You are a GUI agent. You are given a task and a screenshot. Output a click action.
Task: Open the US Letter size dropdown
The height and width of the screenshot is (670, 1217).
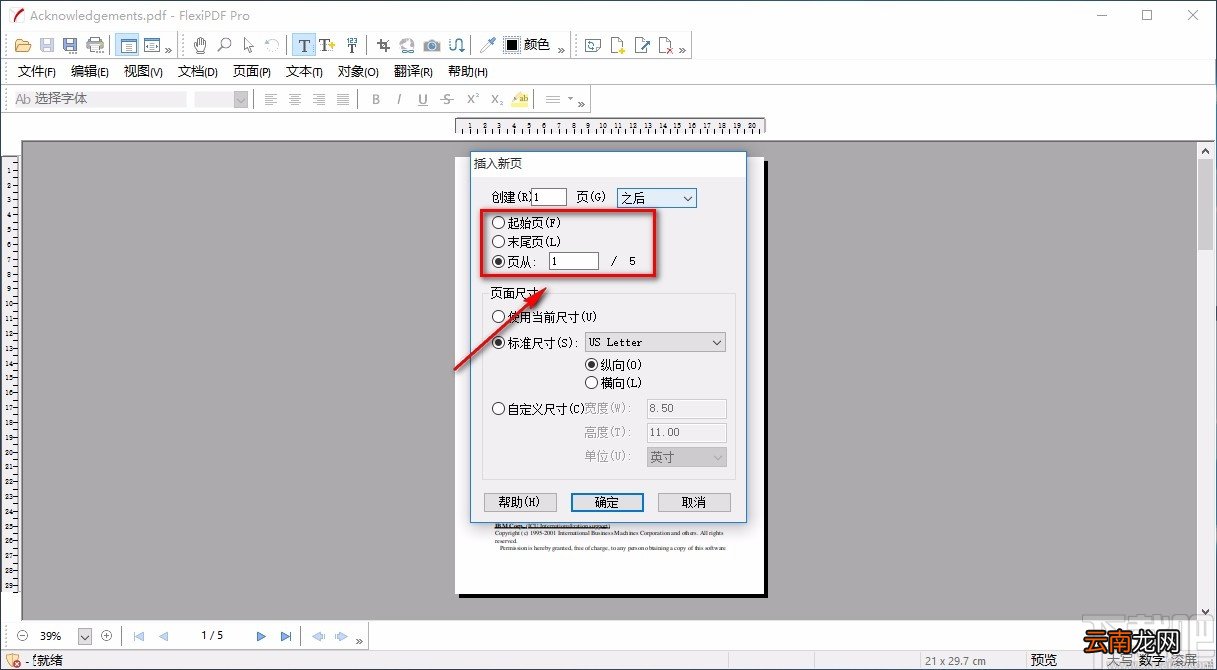pos(655,342)
